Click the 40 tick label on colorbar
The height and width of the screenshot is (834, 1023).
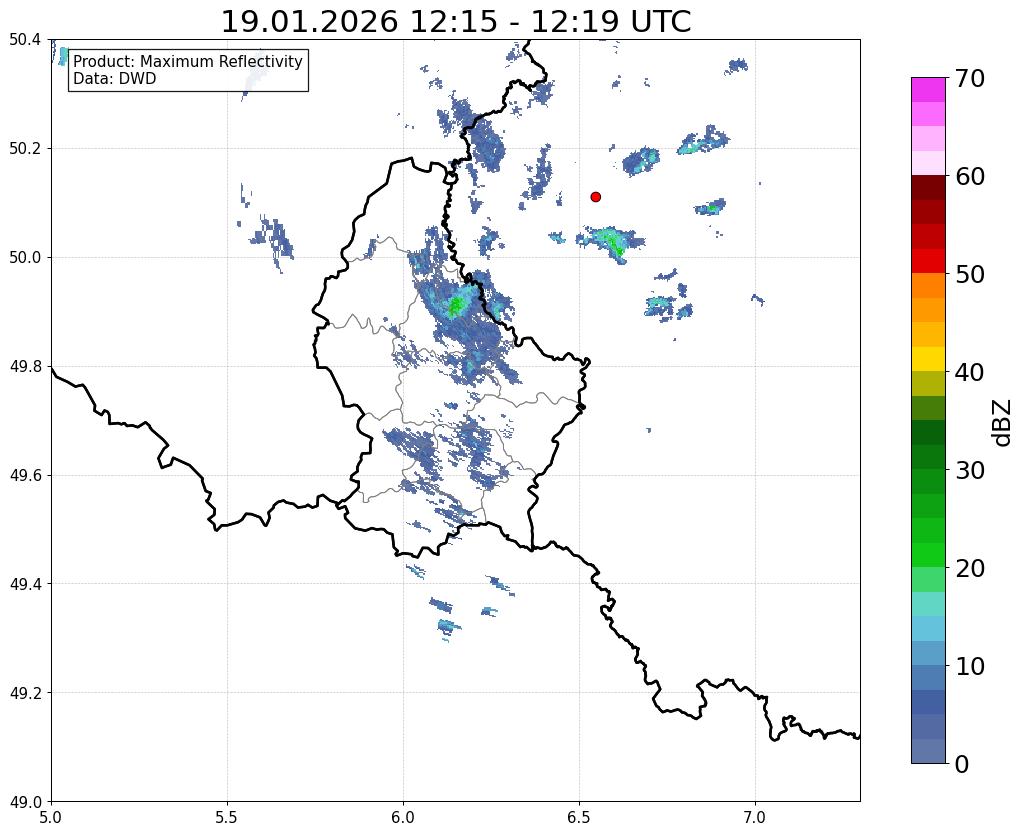970,372
